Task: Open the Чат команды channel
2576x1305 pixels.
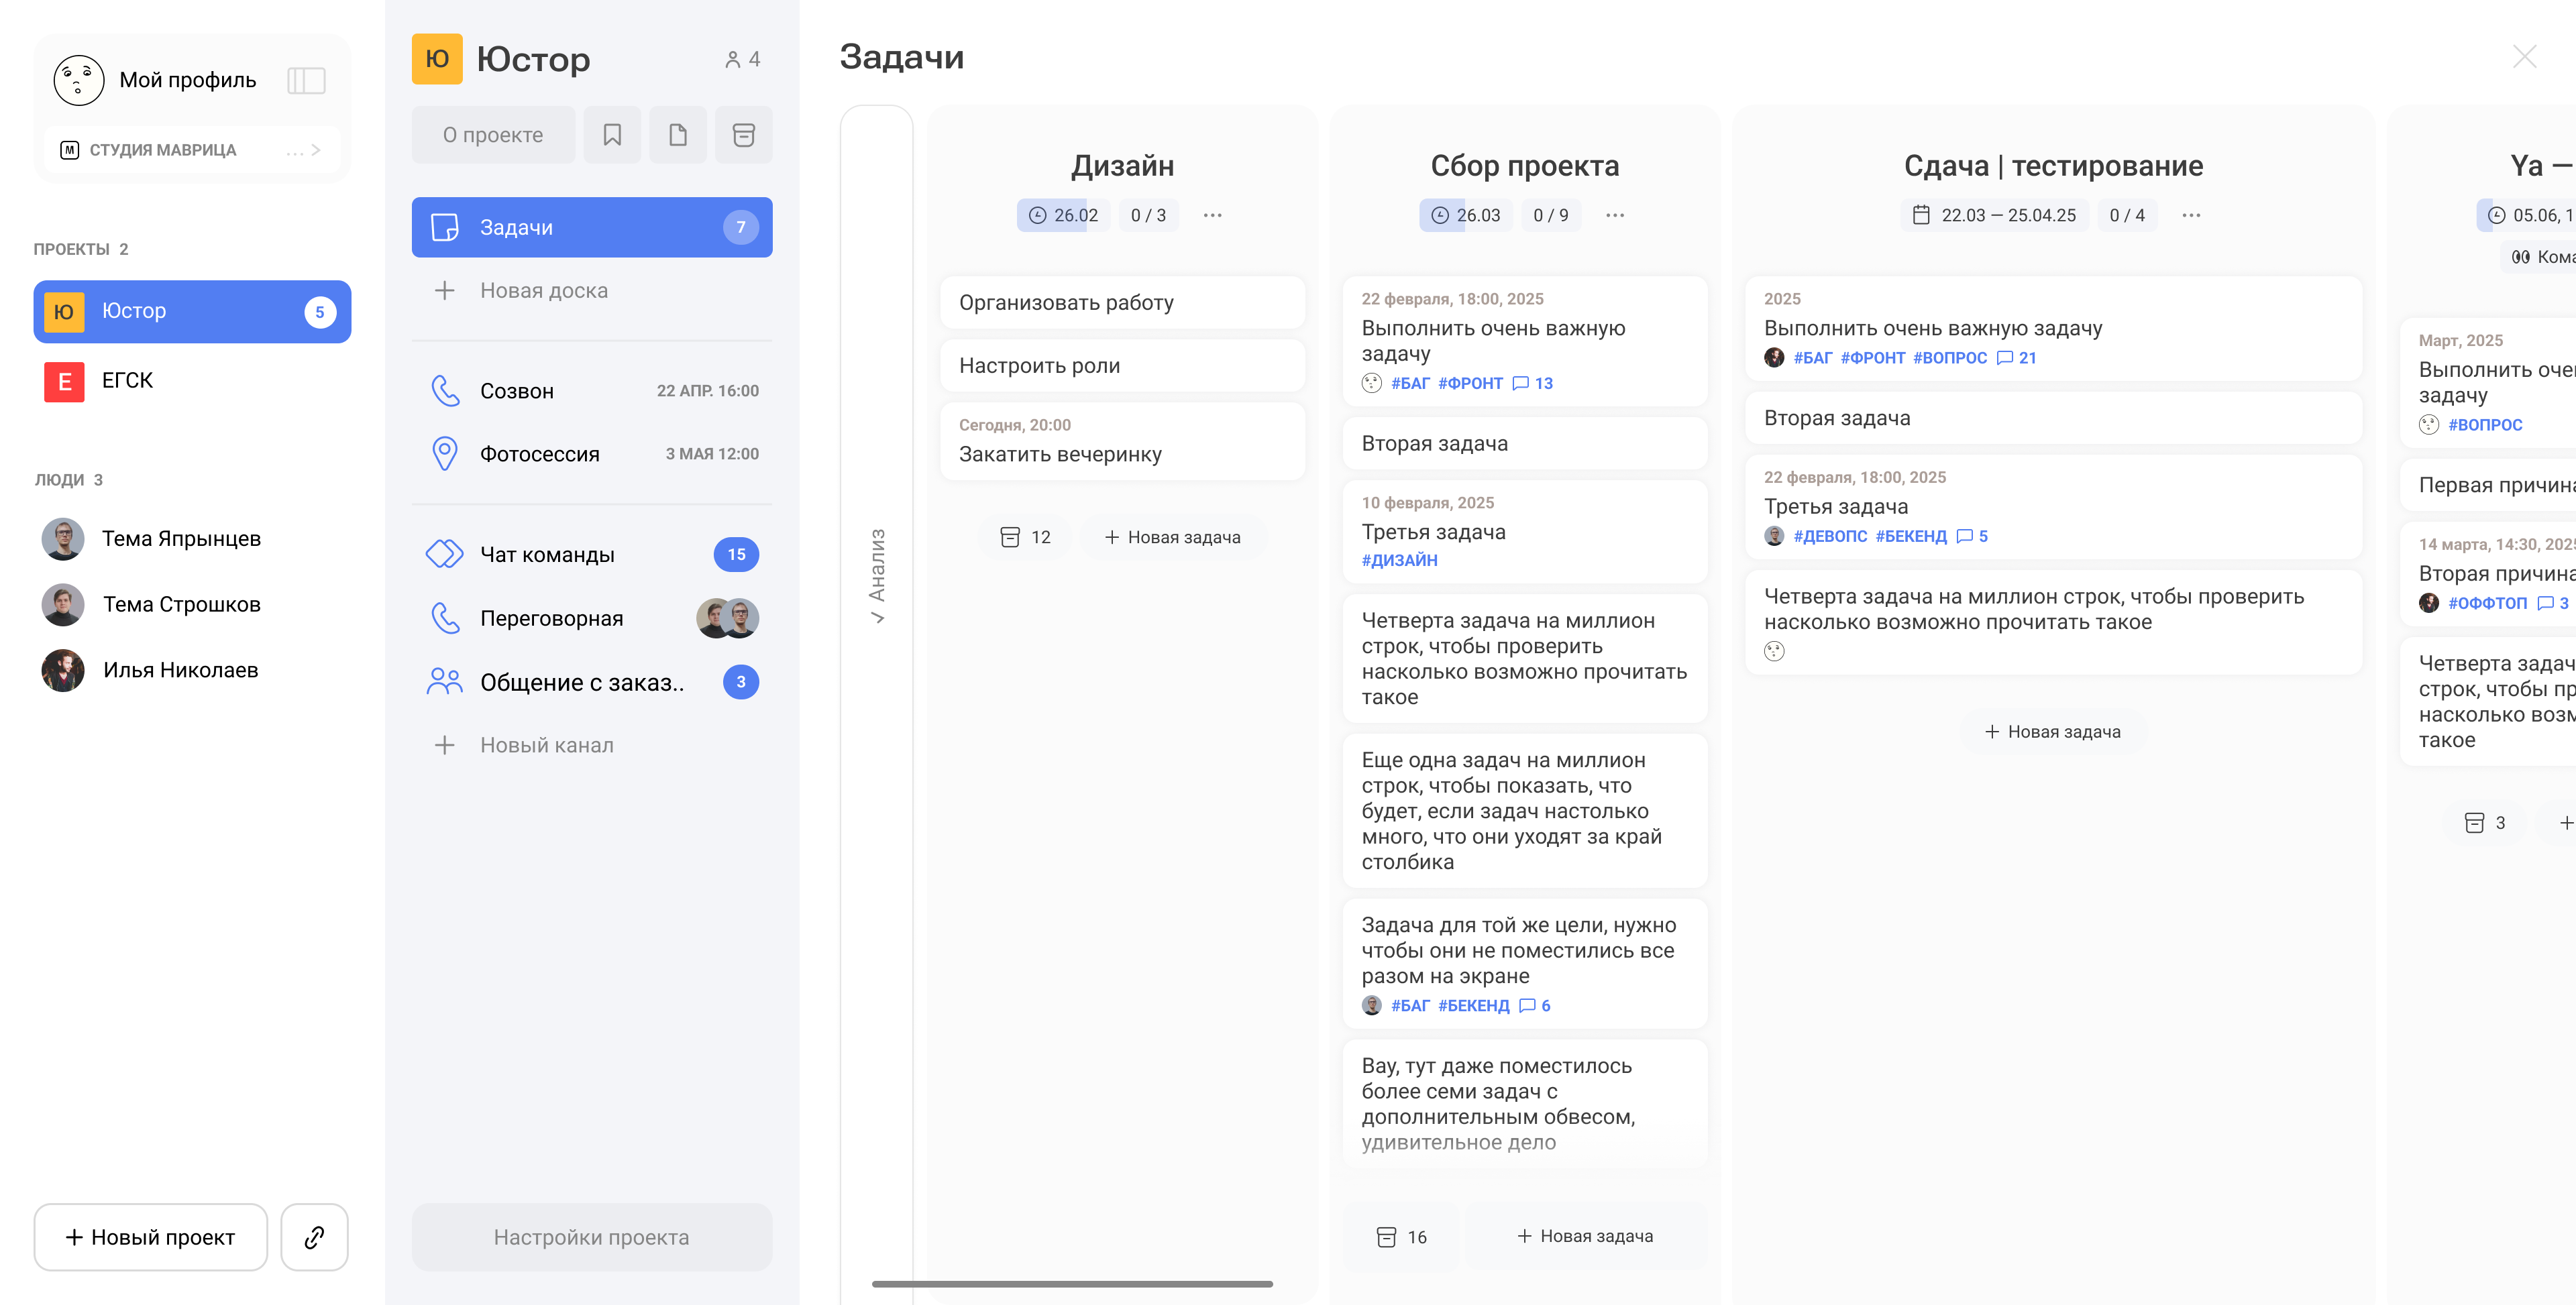Action: pyautogui.click(x=547, y=554)
